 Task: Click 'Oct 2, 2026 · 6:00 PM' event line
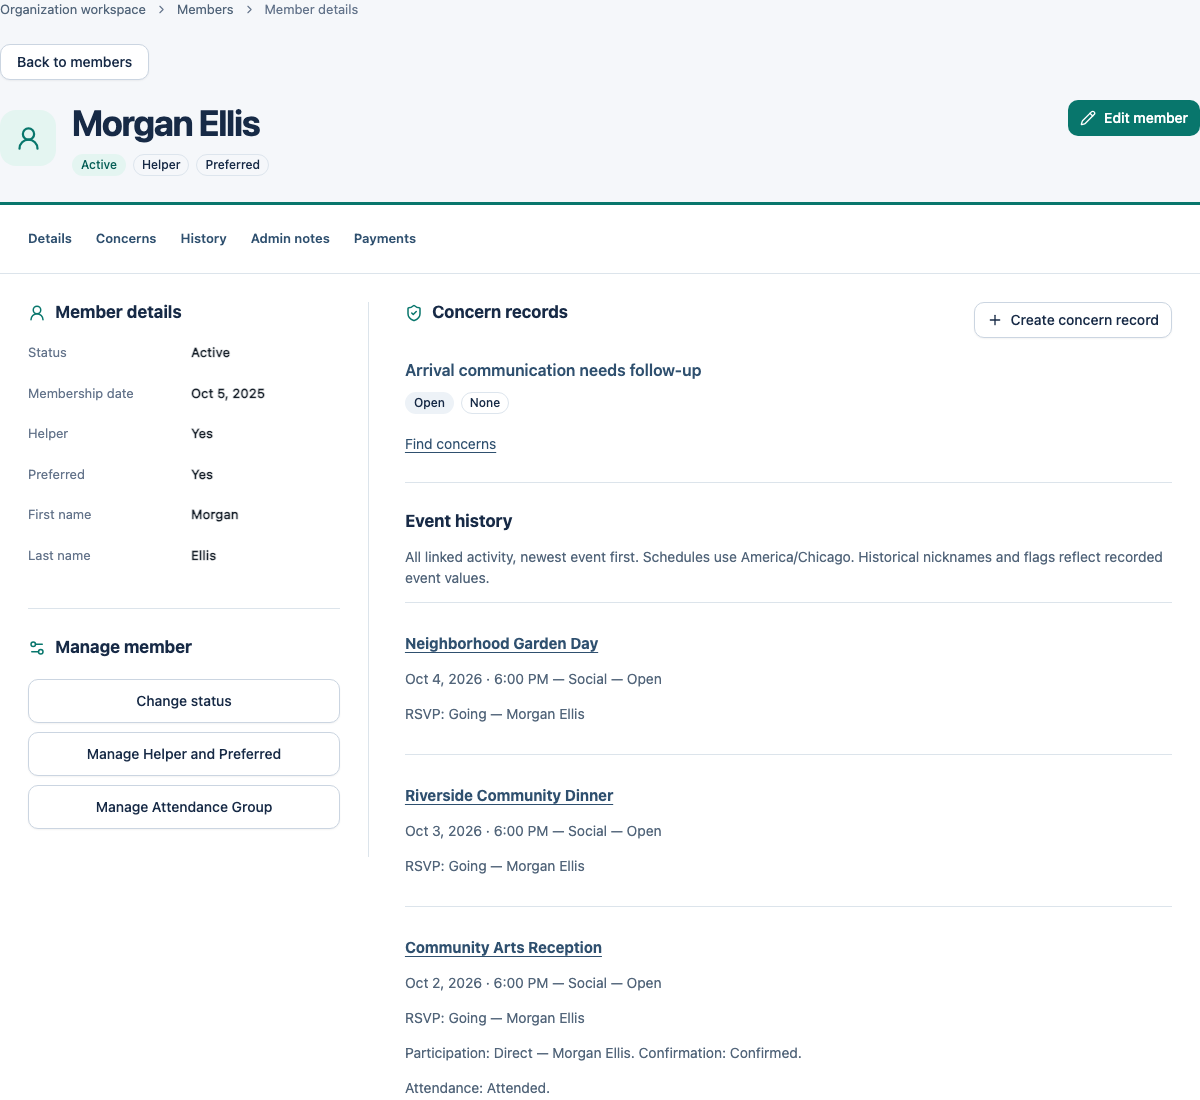click(x=533, y=983)
